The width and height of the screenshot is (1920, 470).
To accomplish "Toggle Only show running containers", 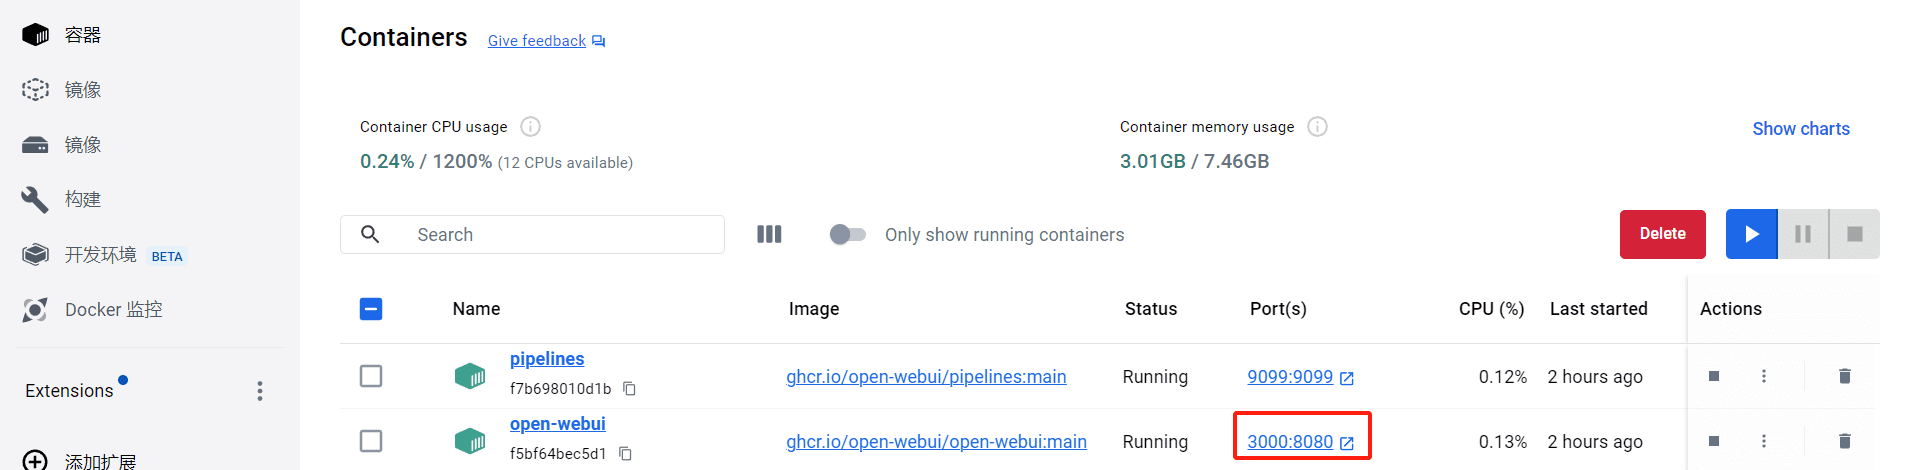I will pyautogui.click(x=848, y=234).
